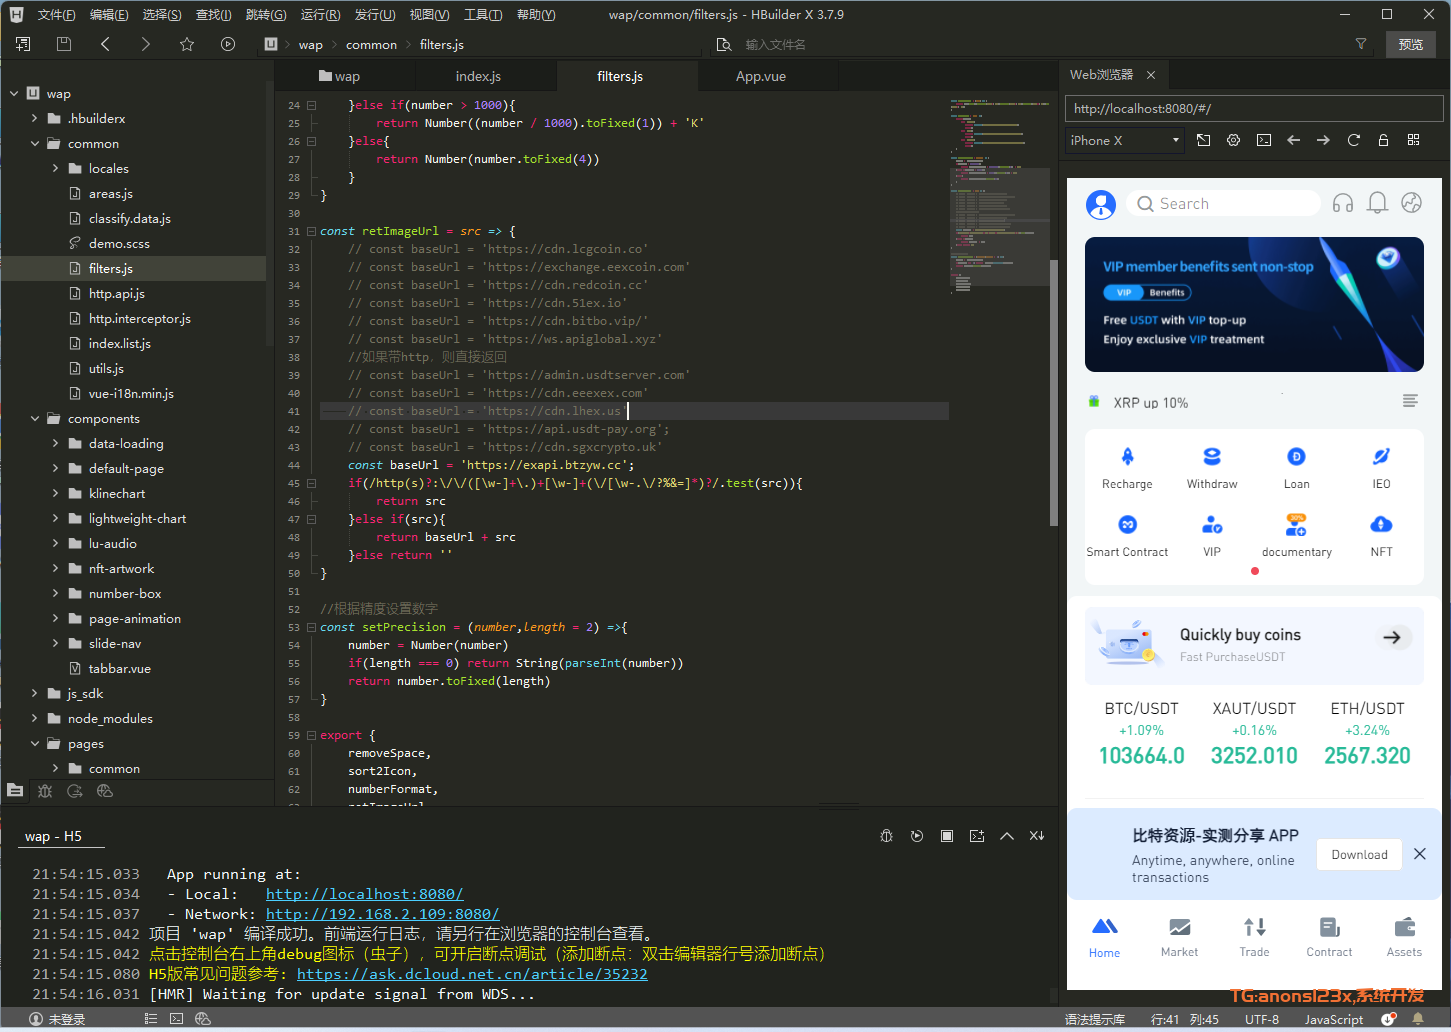
Task: Click the Save file icon in top toolbar
Action: pyautogui.click(x=64, y=44)
